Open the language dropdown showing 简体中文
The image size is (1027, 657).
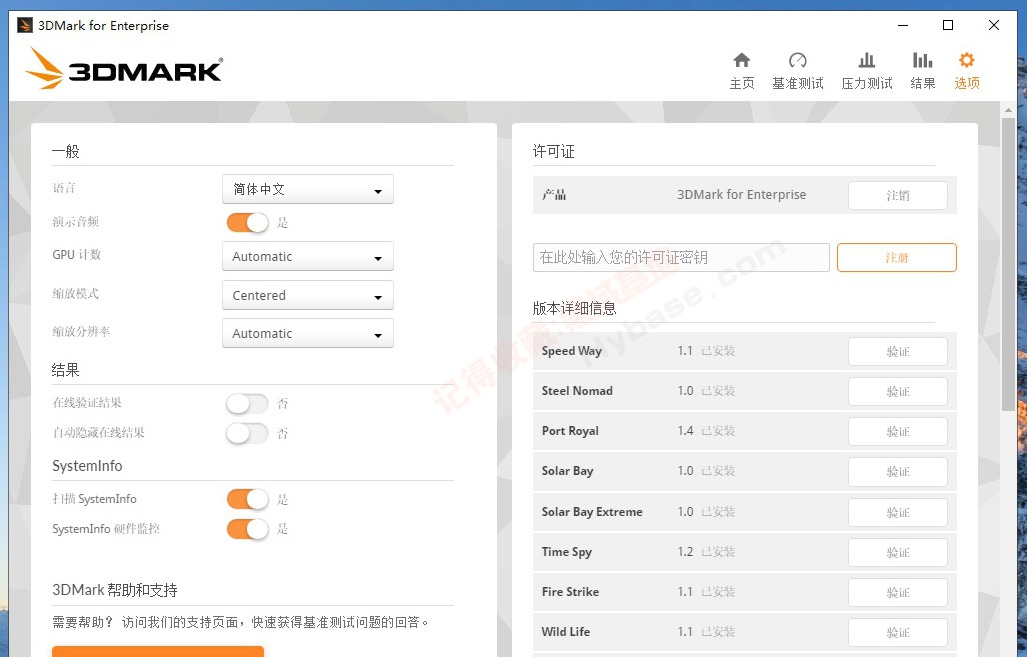(307, 189)
